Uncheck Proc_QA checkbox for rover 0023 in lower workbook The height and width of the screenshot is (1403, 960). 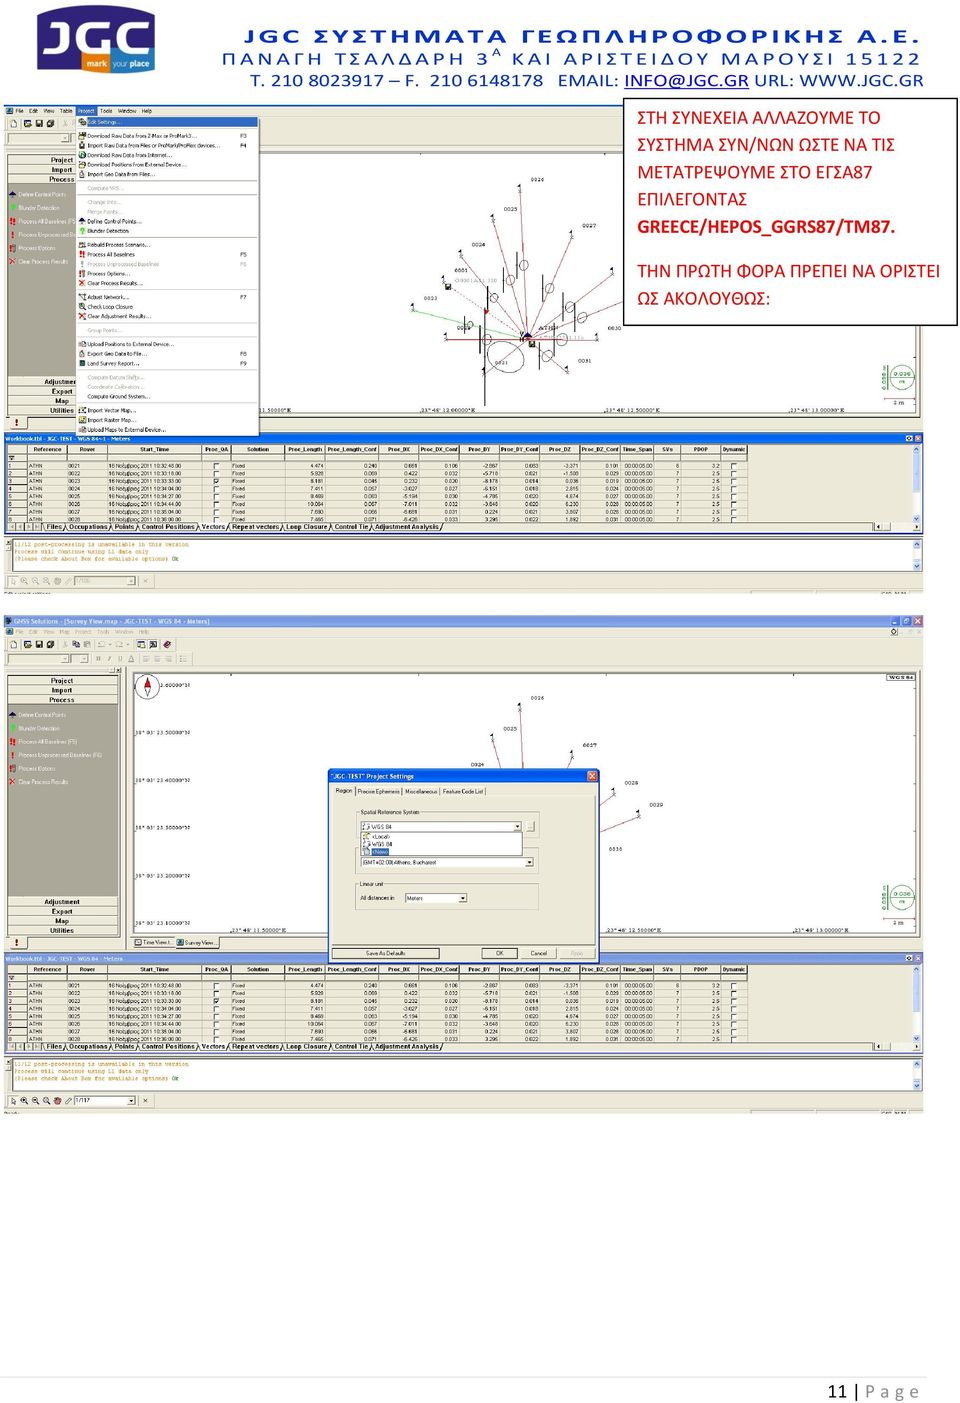(x=216, y=1001)
